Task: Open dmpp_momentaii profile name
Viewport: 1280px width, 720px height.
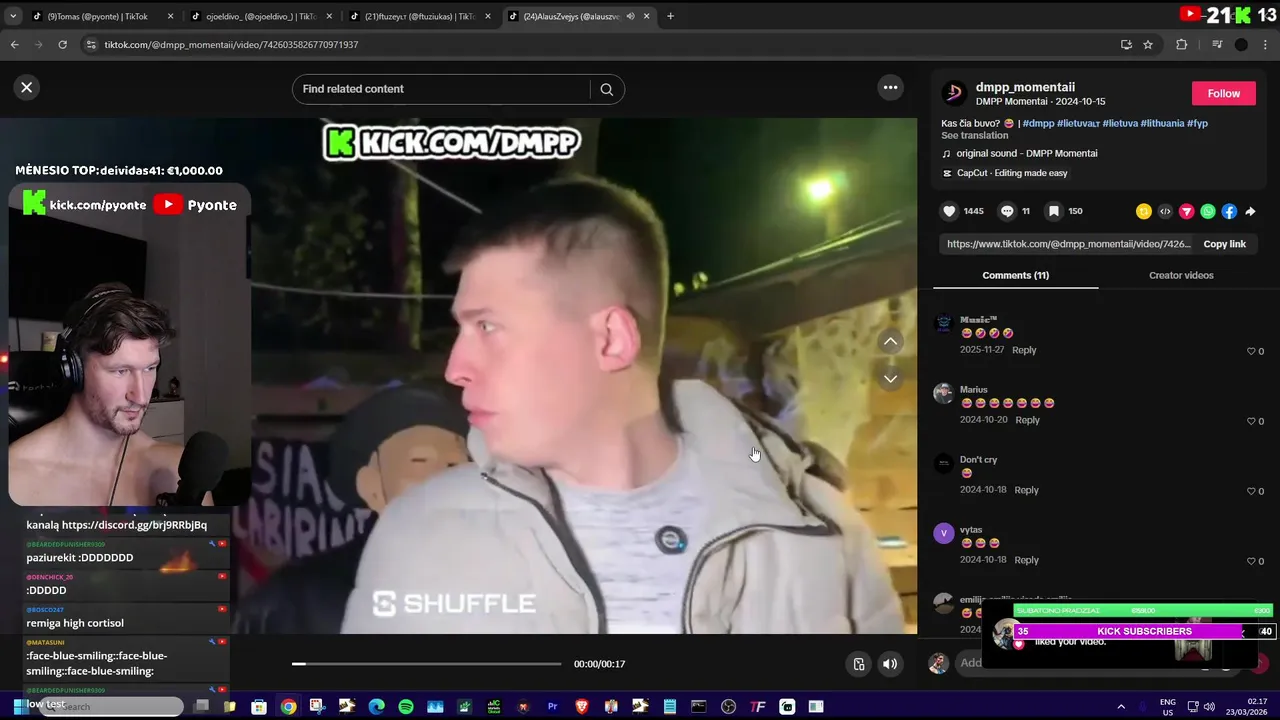Action: 1025,87
